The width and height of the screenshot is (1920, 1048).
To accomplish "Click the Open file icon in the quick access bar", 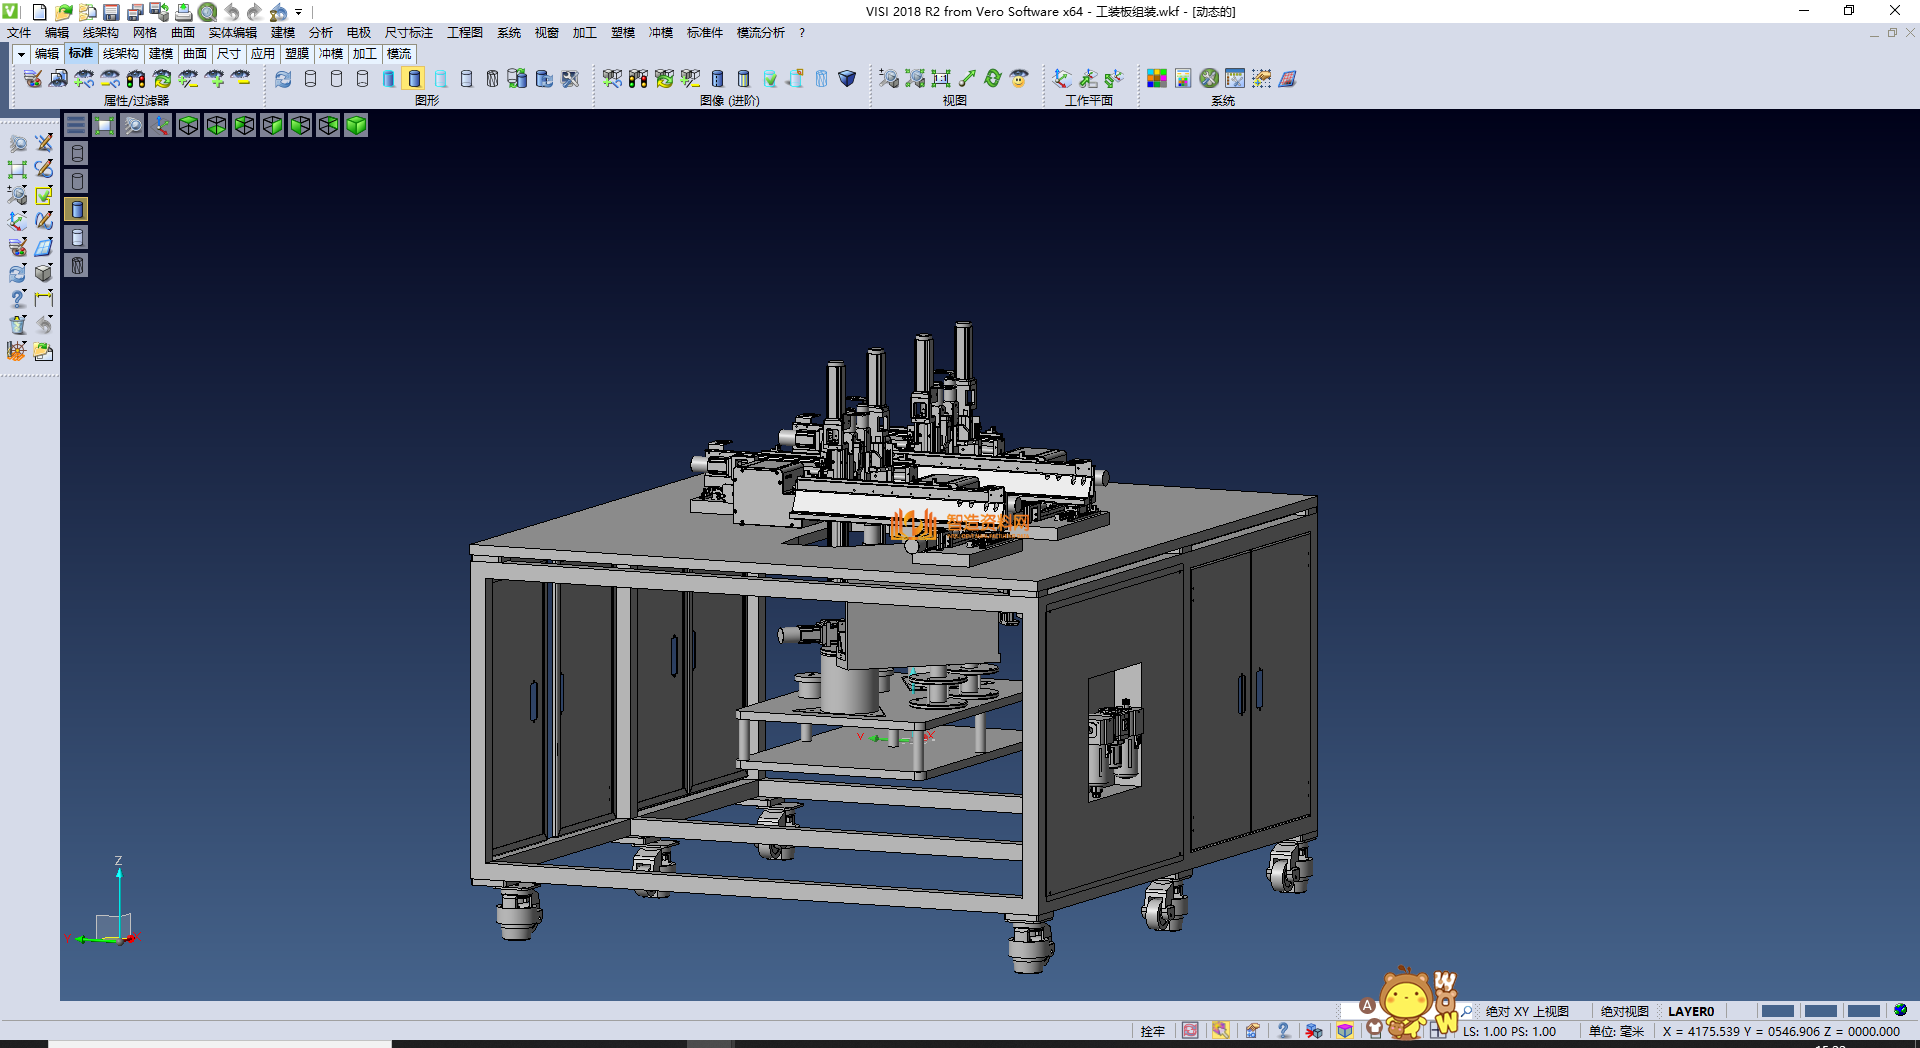I will pos(63,12).
